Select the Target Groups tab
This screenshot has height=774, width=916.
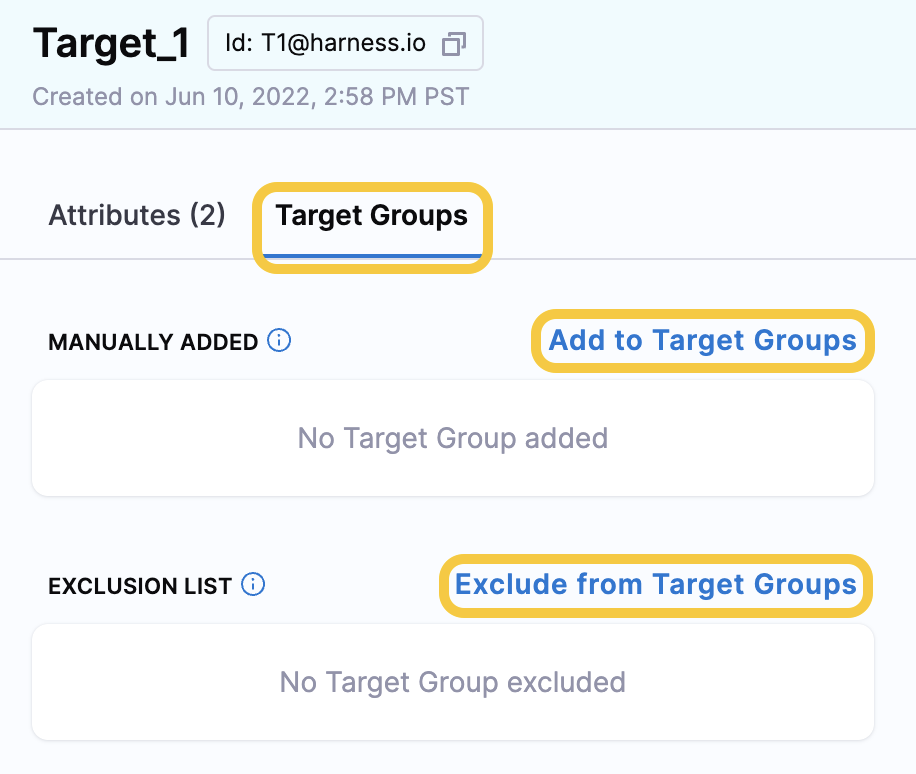pos(371,215)
